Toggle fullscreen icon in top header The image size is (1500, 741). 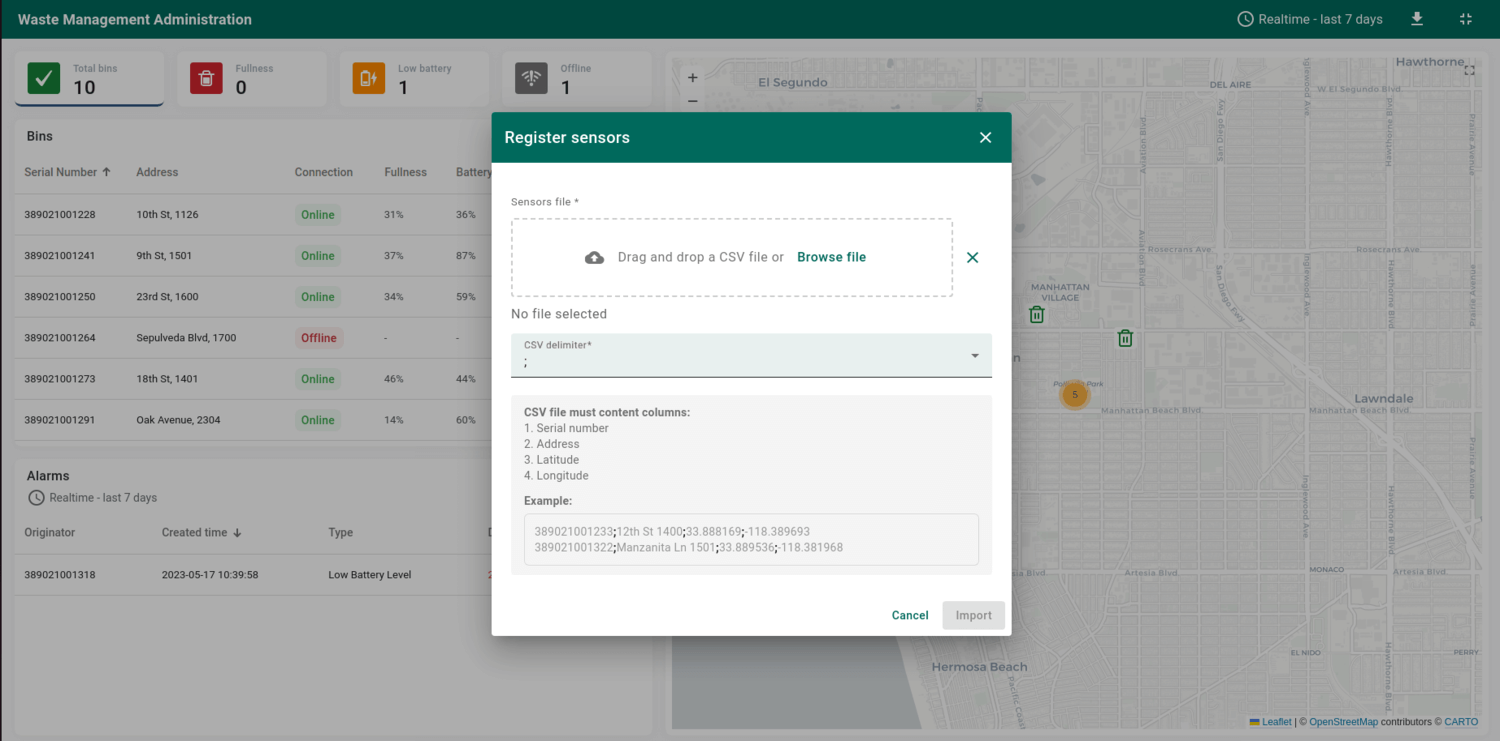point(1465,19)
